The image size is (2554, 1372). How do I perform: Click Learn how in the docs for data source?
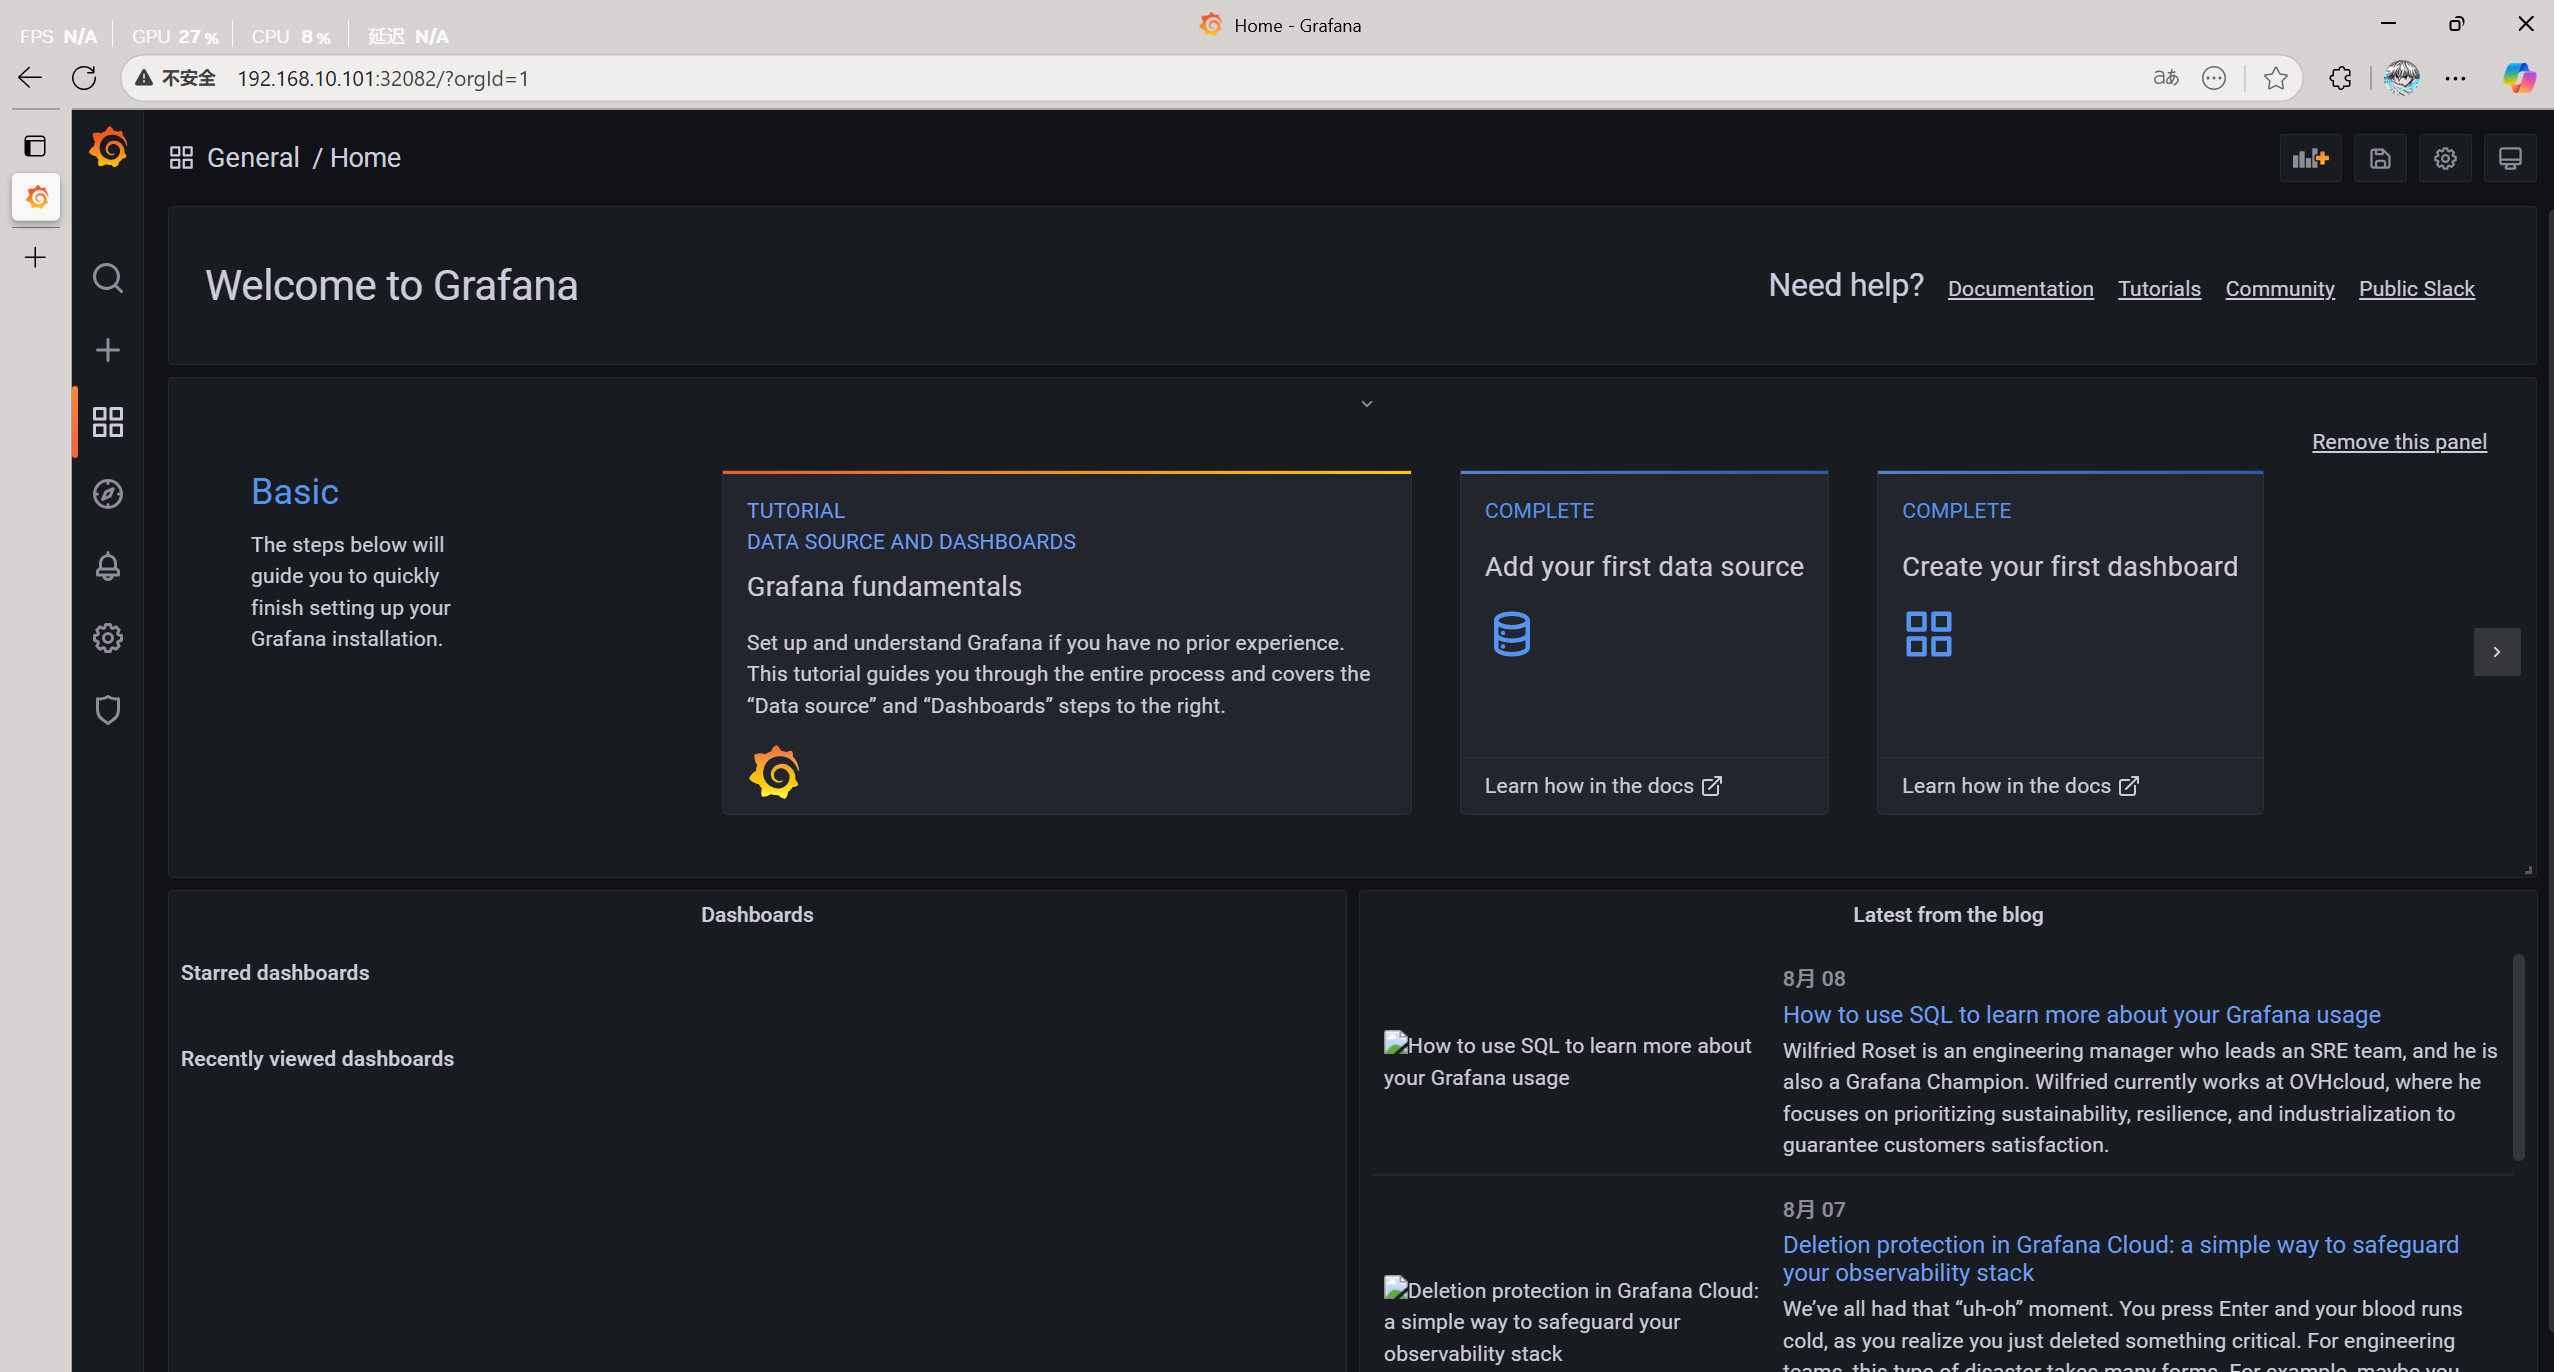point(1602,786)
